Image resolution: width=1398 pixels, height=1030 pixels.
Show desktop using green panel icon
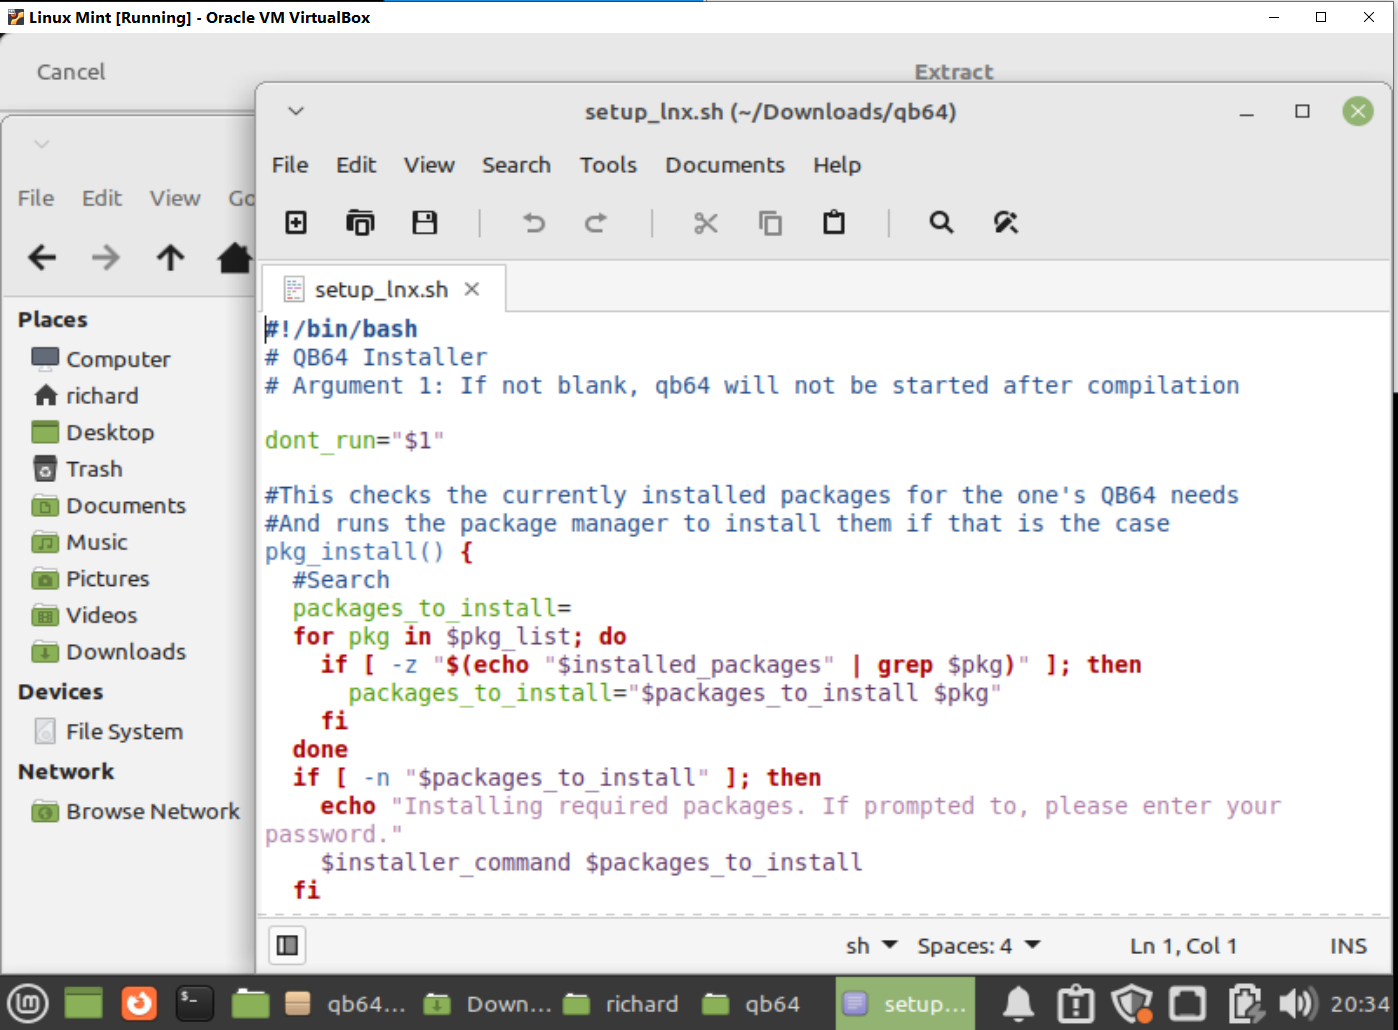[84, 1003]
